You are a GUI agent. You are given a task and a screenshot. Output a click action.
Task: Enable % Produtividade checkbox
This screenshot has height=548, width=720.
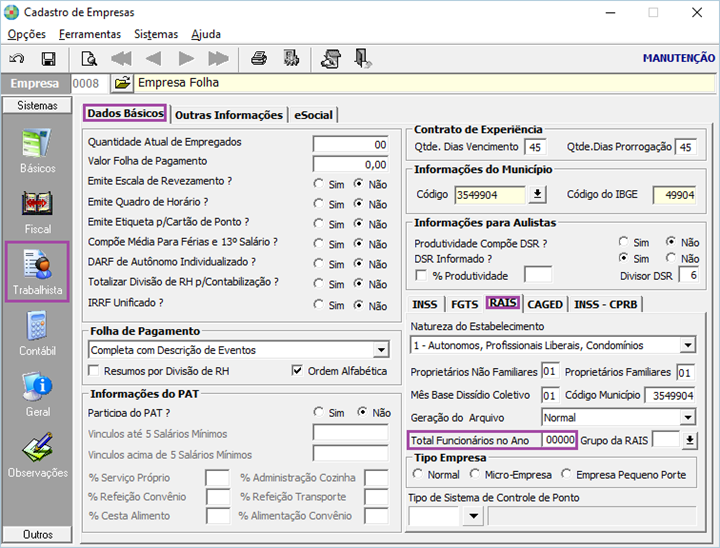(421, 276)
